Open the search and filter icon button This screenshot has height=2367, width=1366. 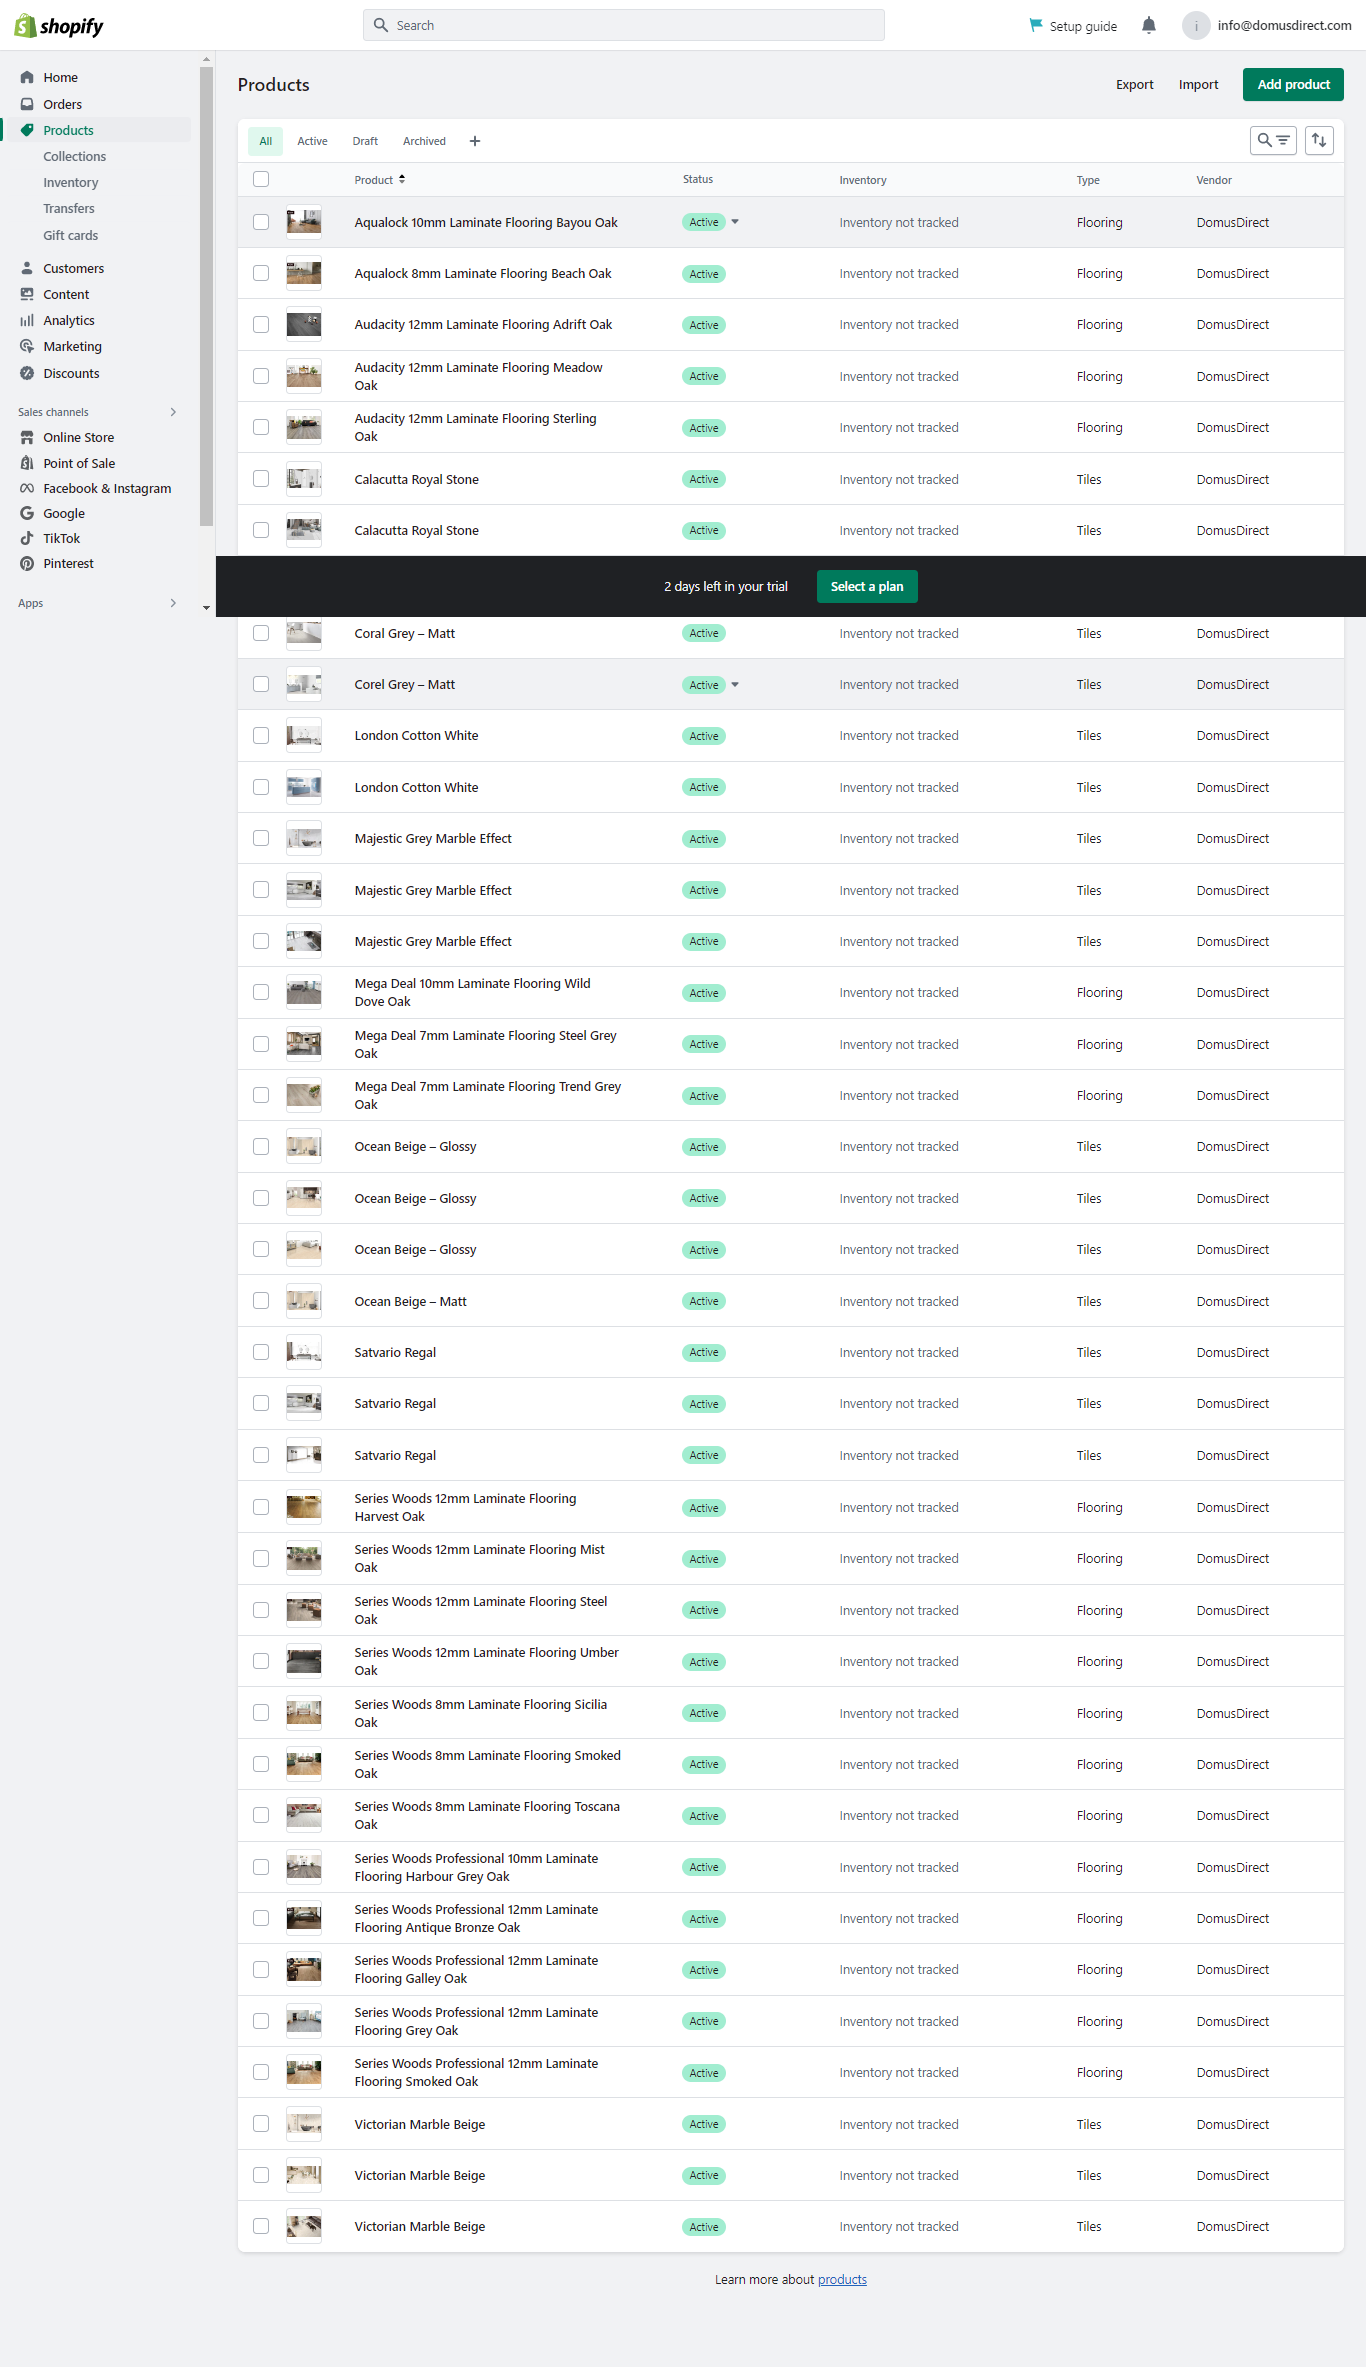[1272, 141]
